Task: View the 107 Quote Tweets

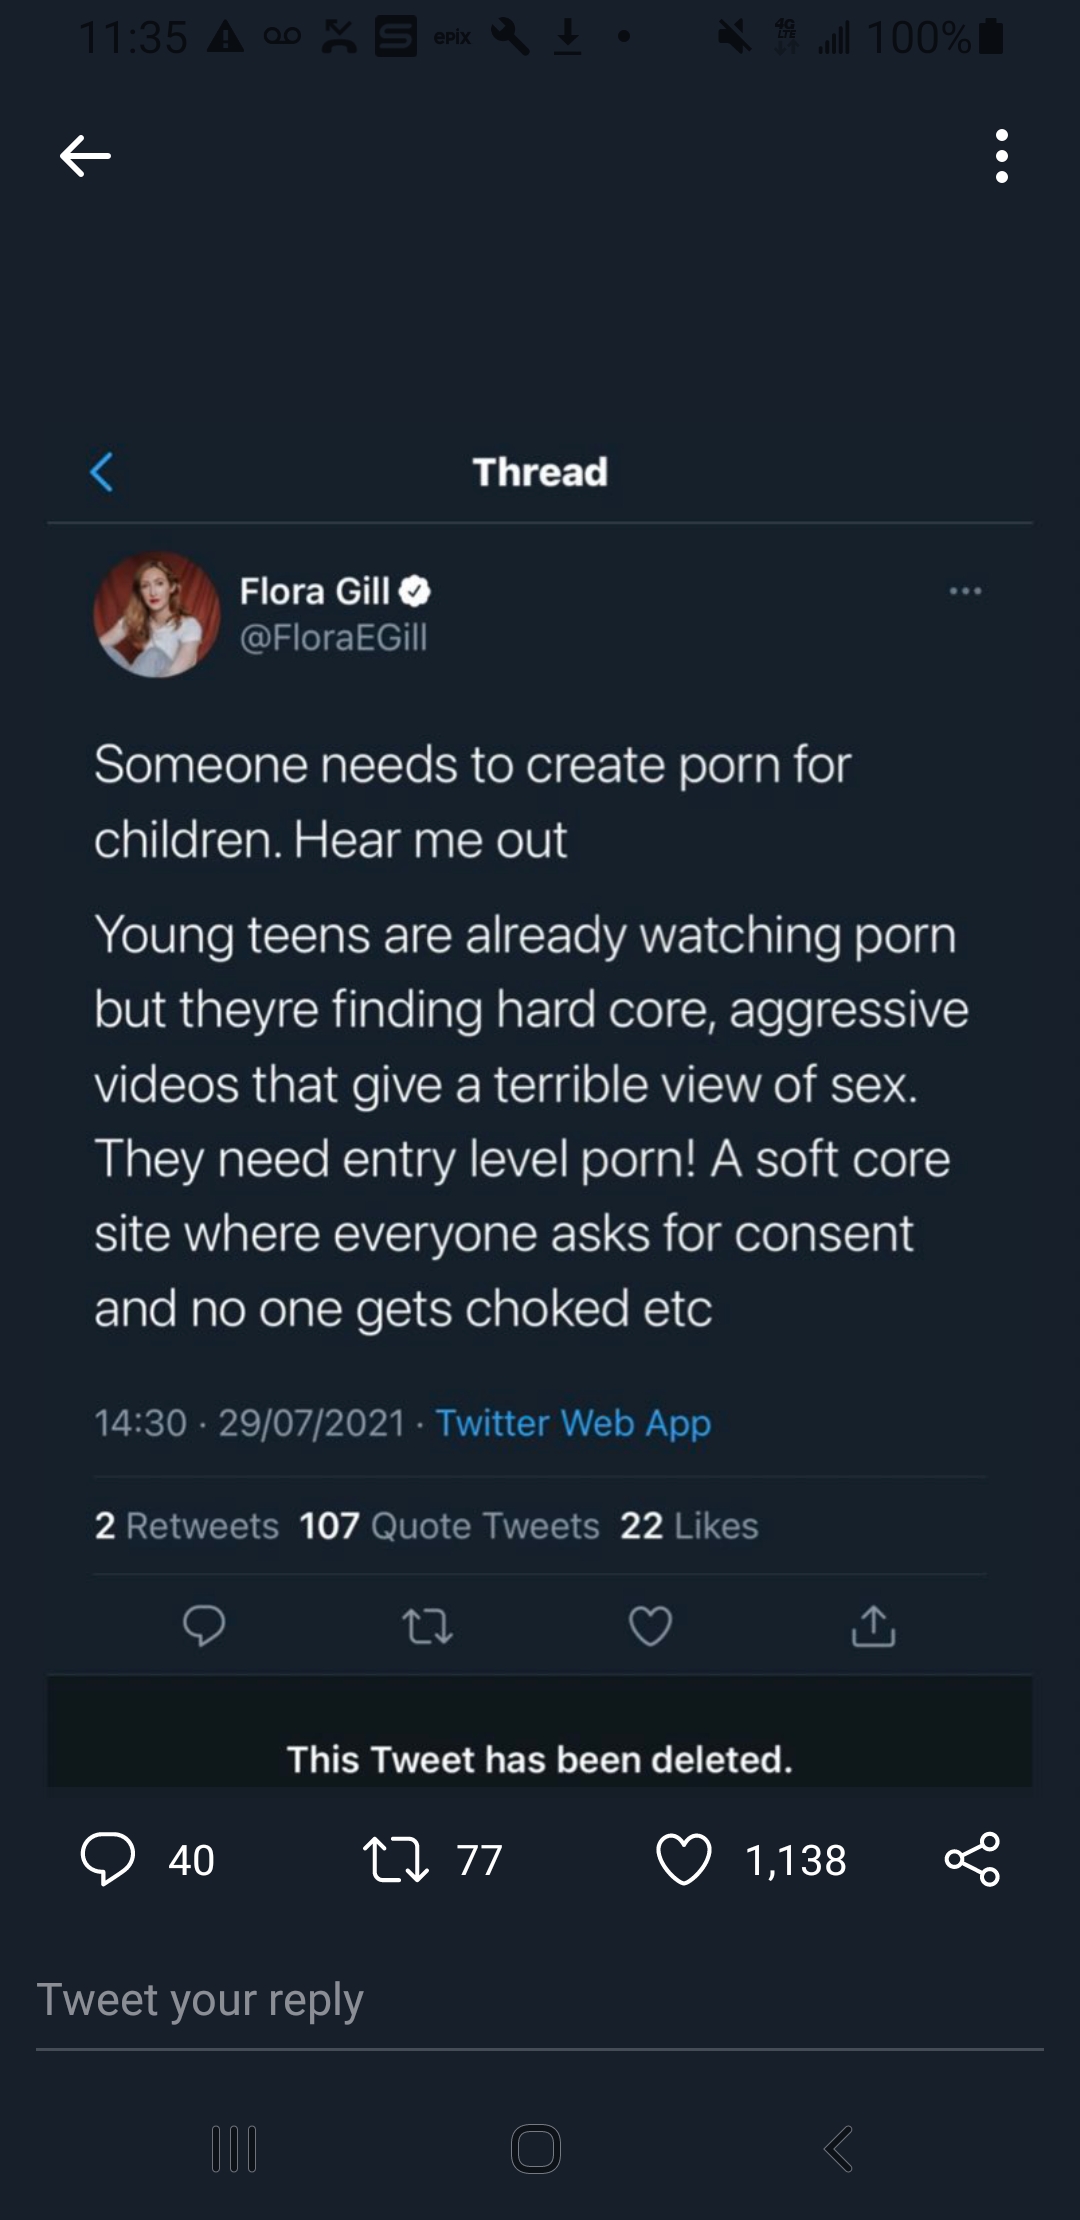Action: (449, 1525)
